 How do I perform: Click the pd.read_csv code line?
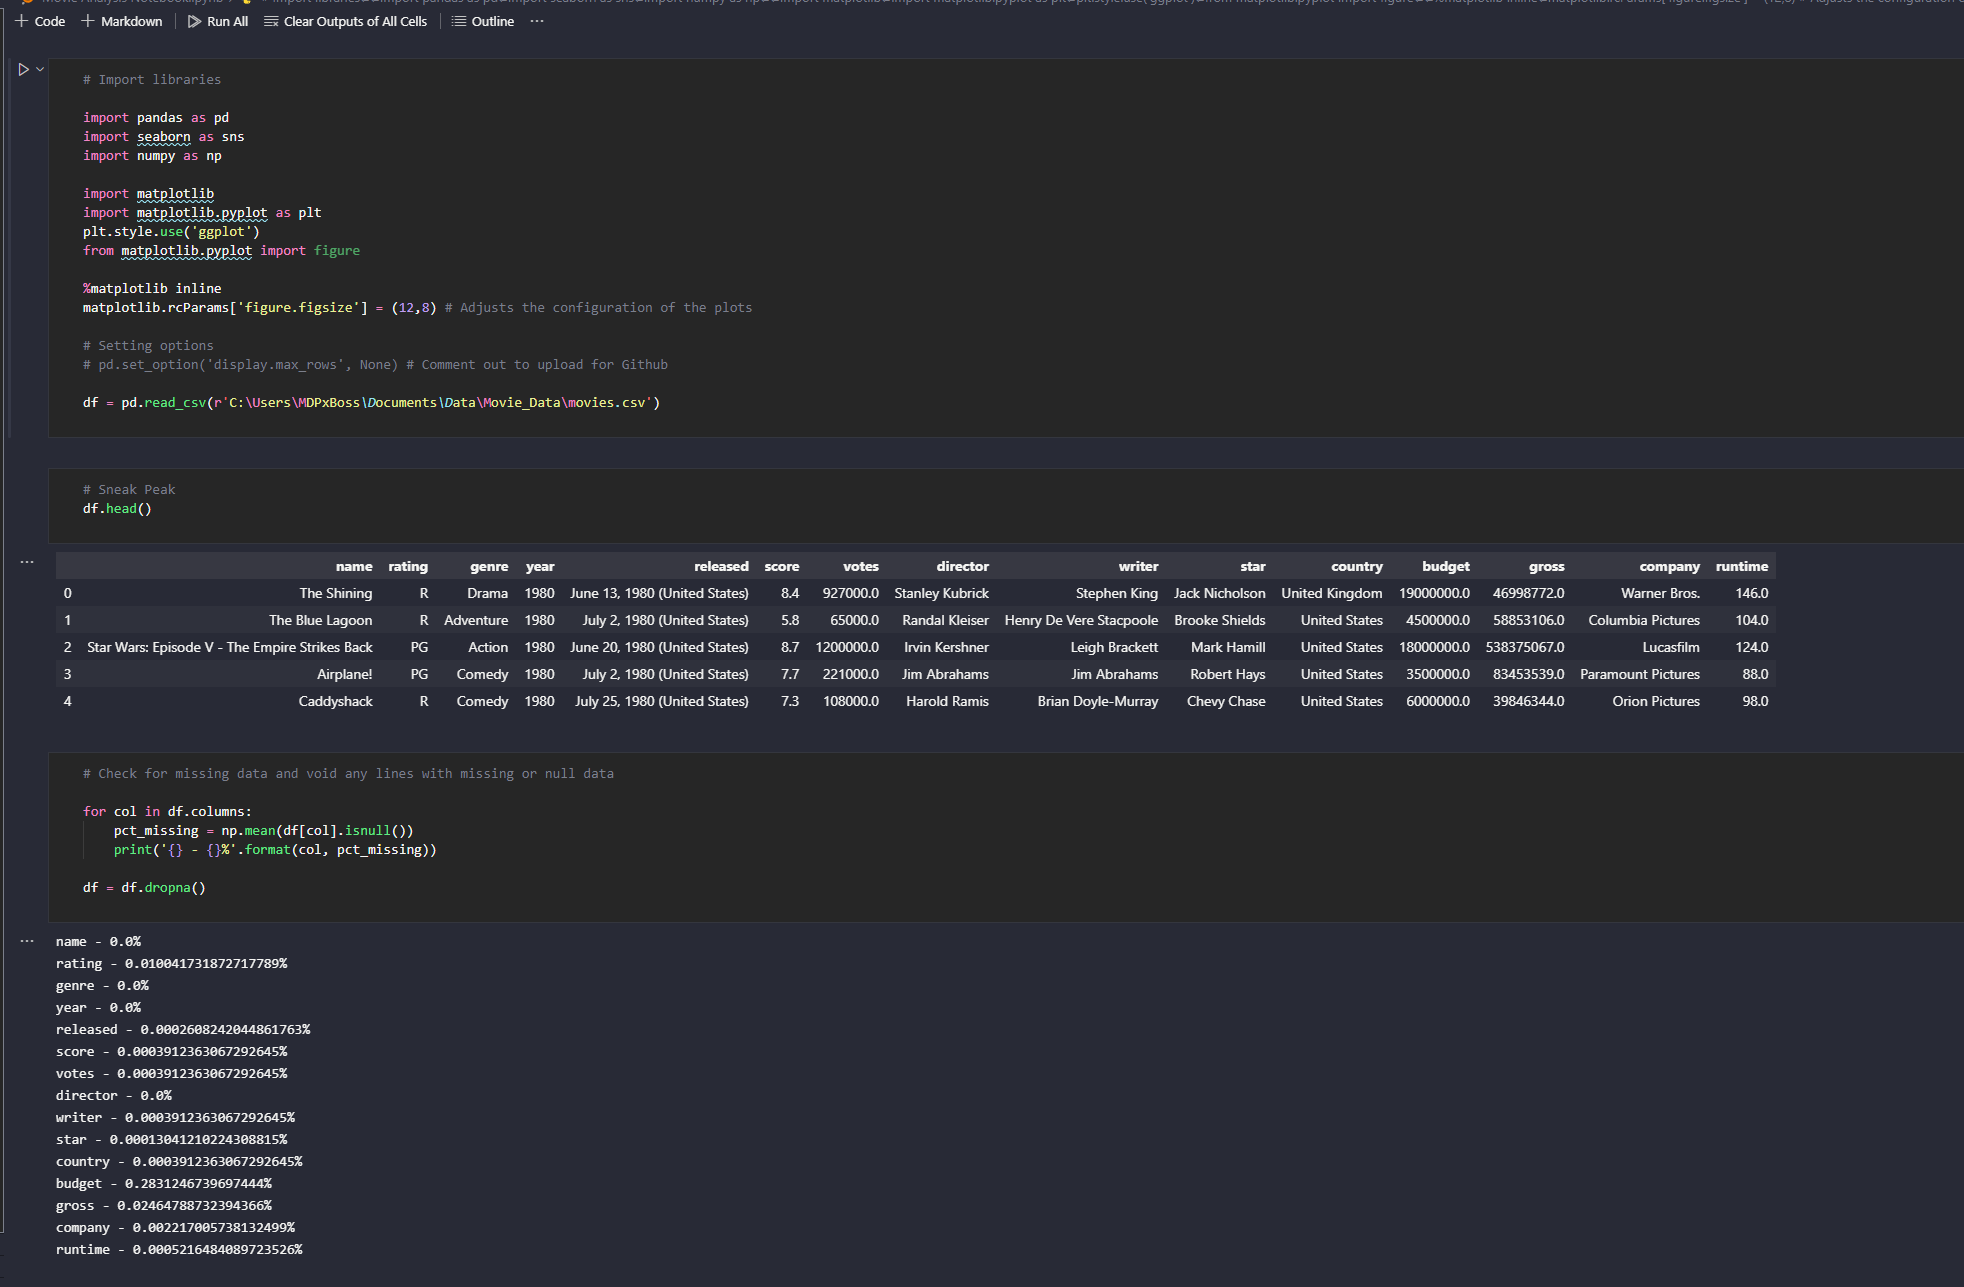[371, 402]
